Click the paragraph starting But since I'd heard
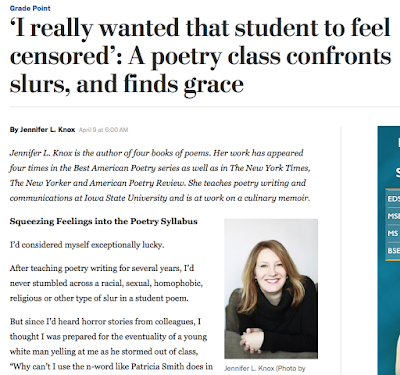 pos(111,344)
